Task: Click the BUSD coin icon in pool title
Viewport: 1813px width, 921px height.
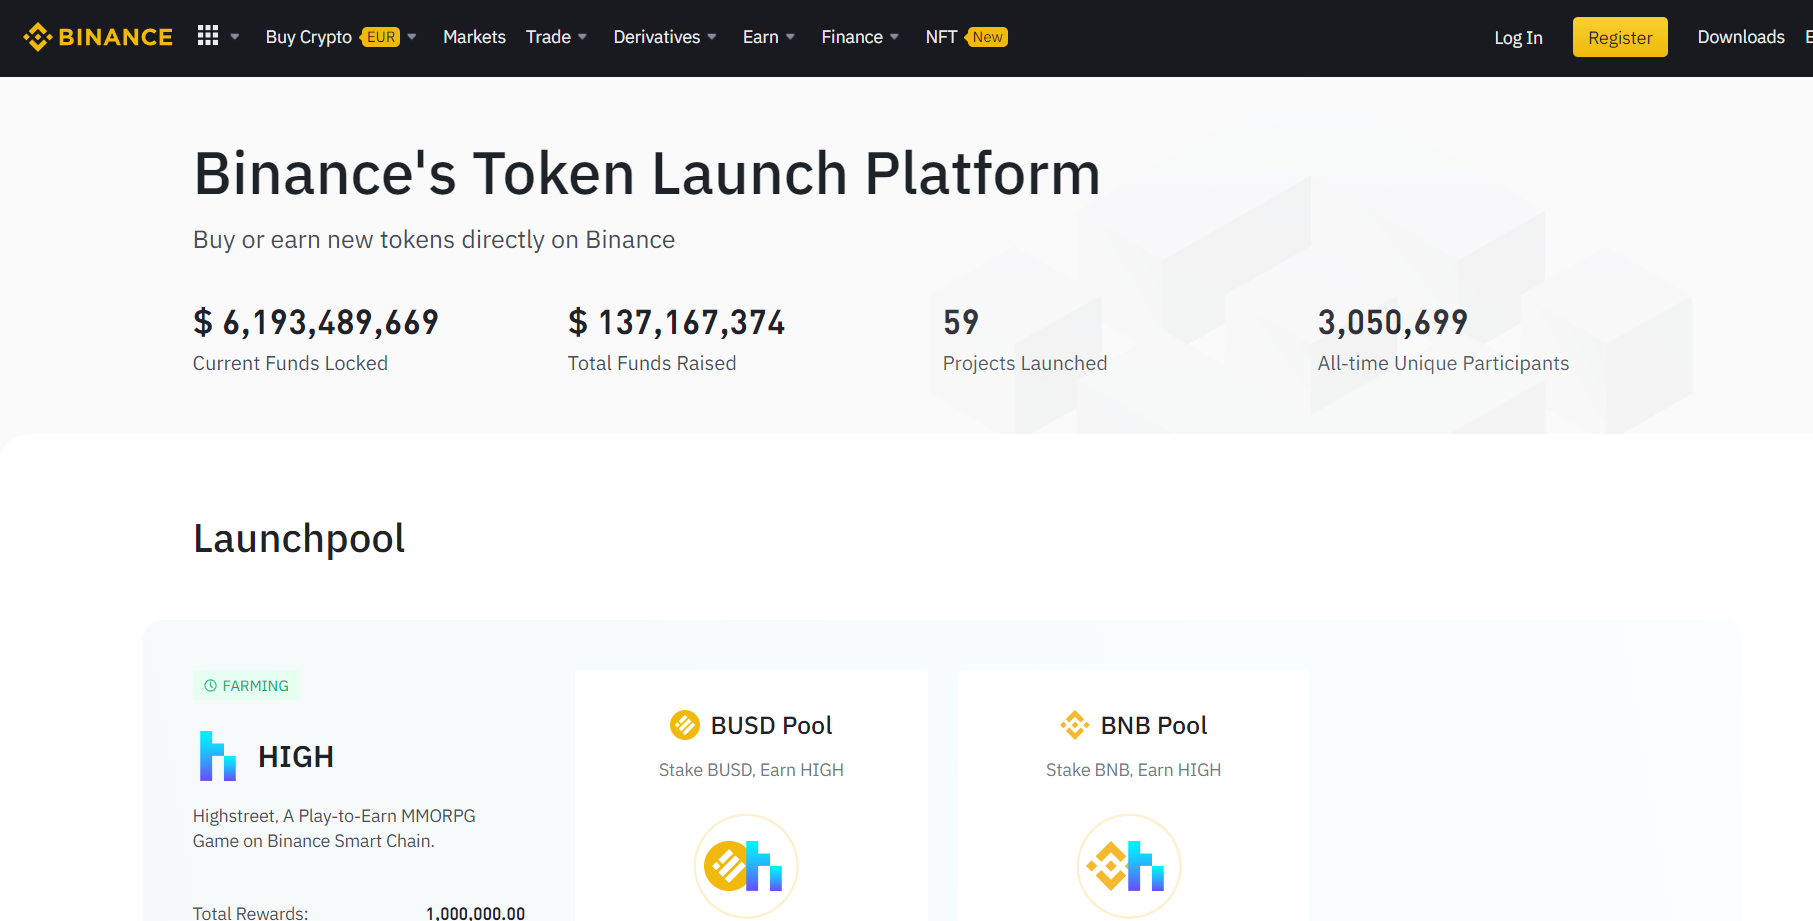Action: (685, 725)
